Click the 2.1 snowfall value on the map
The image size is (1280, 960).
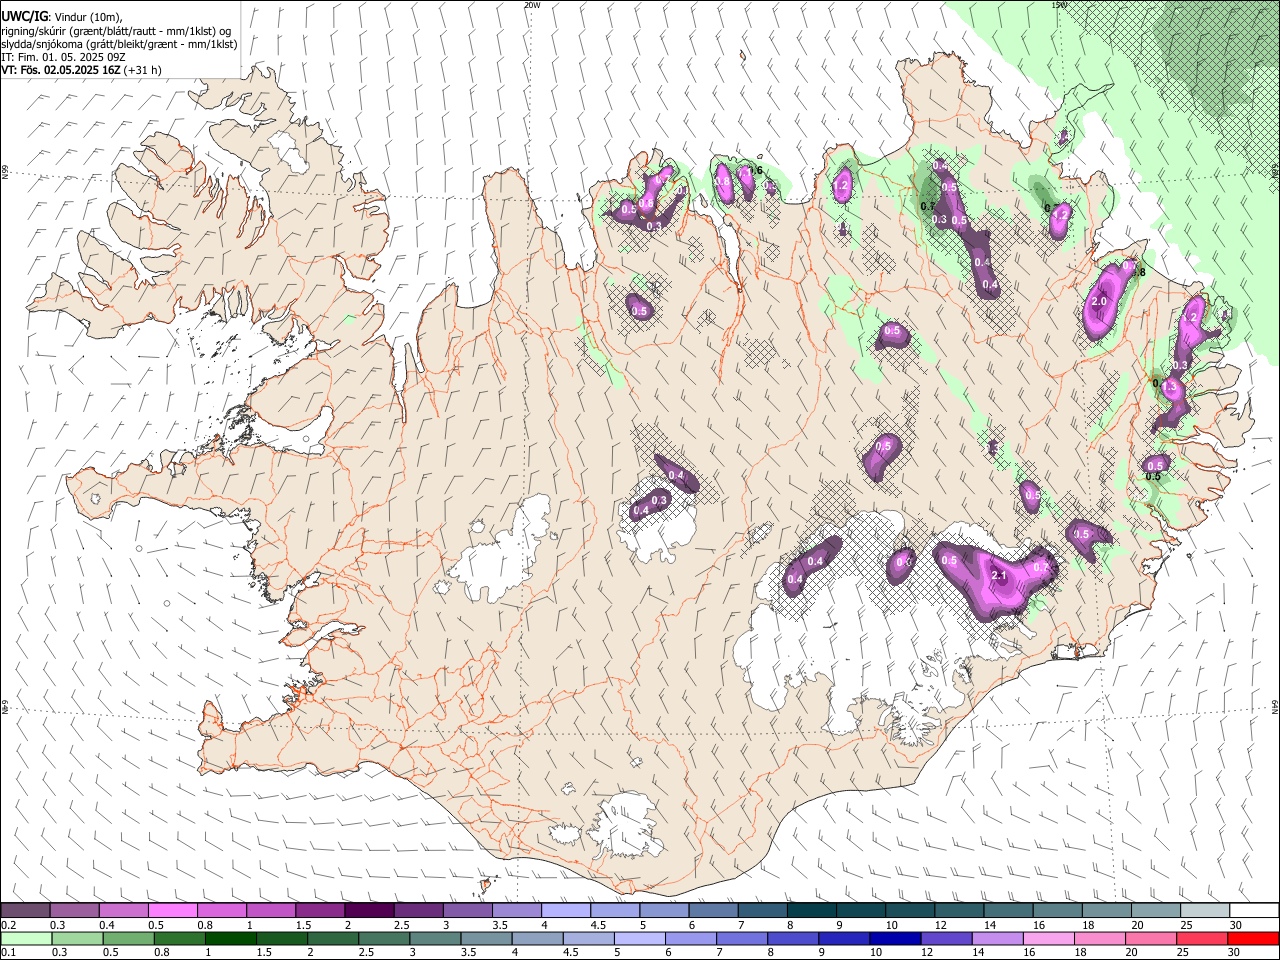(x=998, y=576)
